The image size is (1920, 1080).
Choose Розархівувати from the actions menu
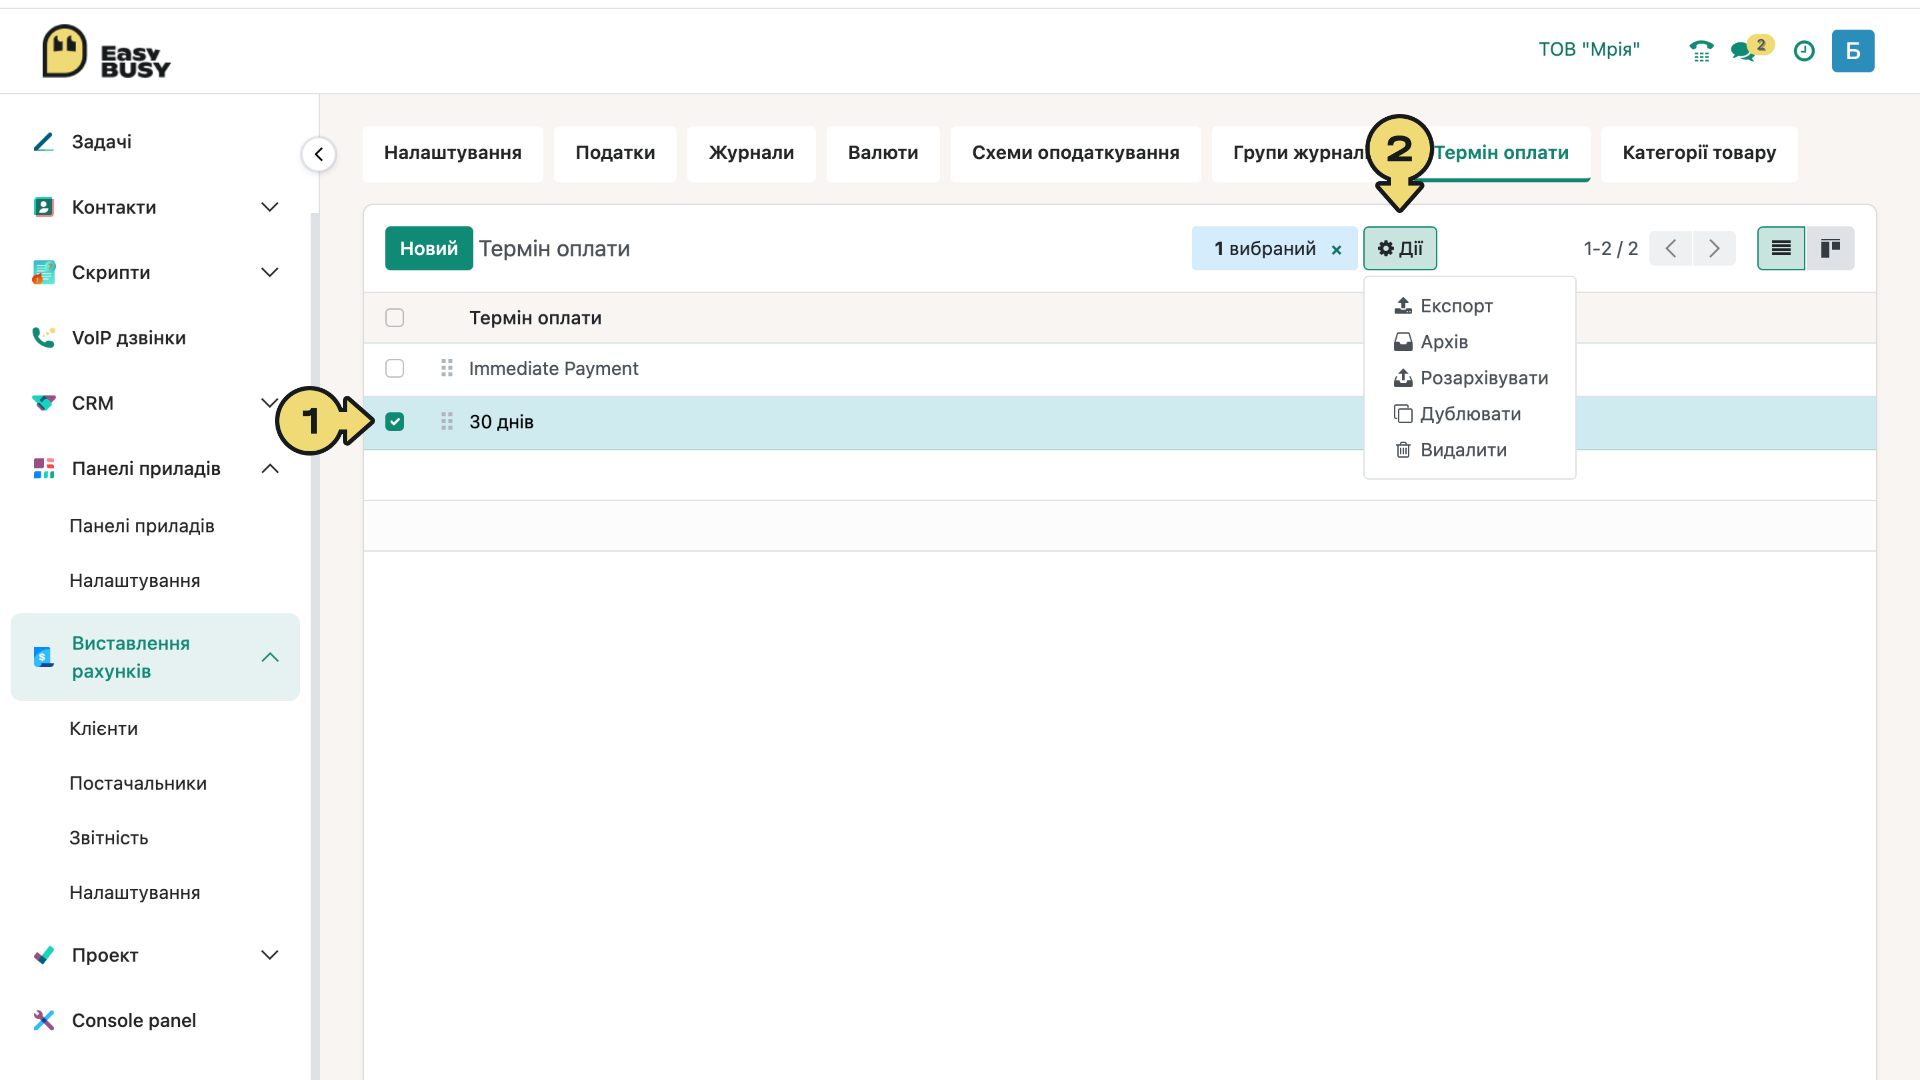pyautogui.click(x=1471, y=378)
